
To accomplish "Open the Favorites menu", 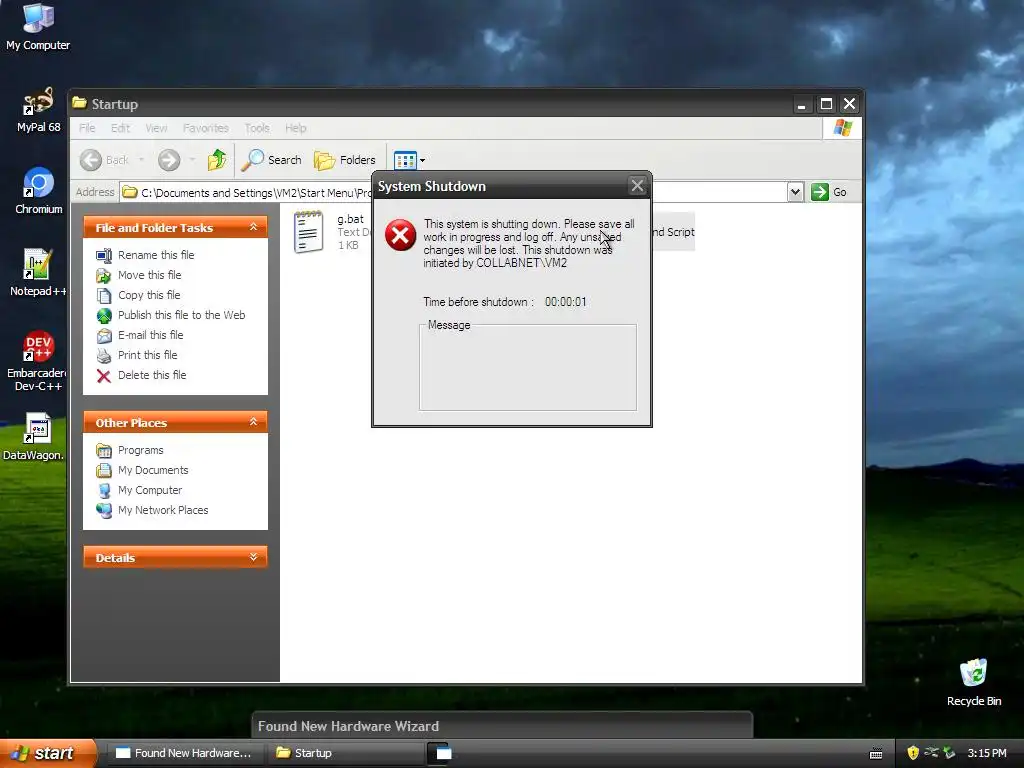I will (206, 128).
